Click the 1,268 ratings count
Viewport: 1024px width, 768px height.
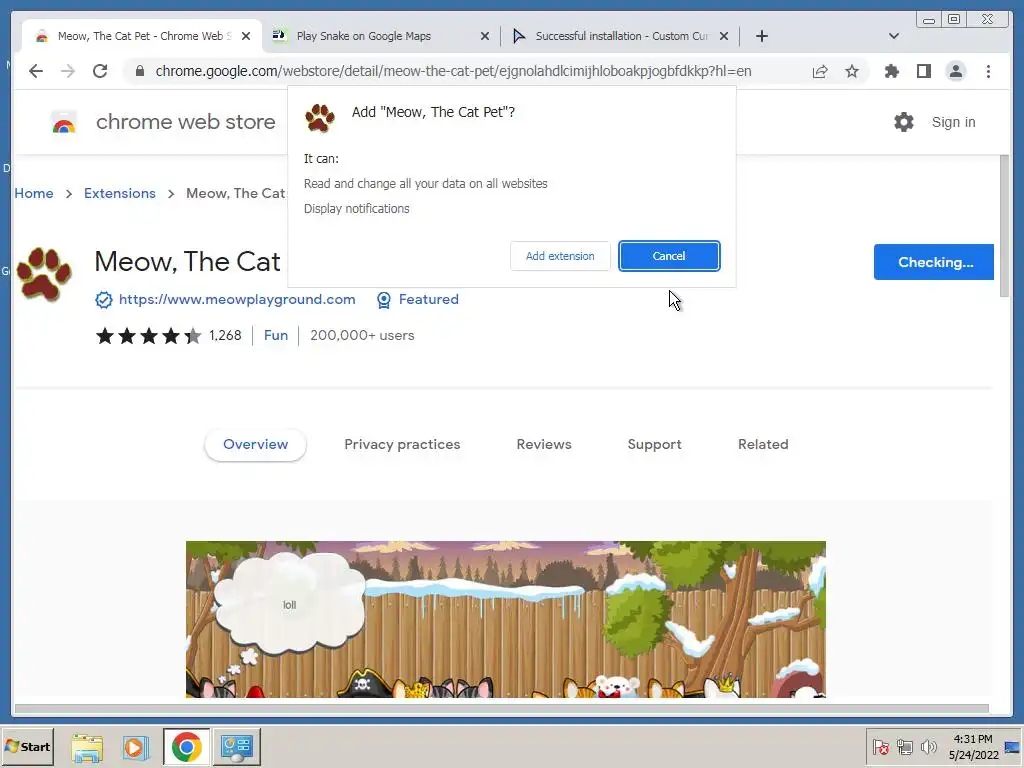coord(225,335)
